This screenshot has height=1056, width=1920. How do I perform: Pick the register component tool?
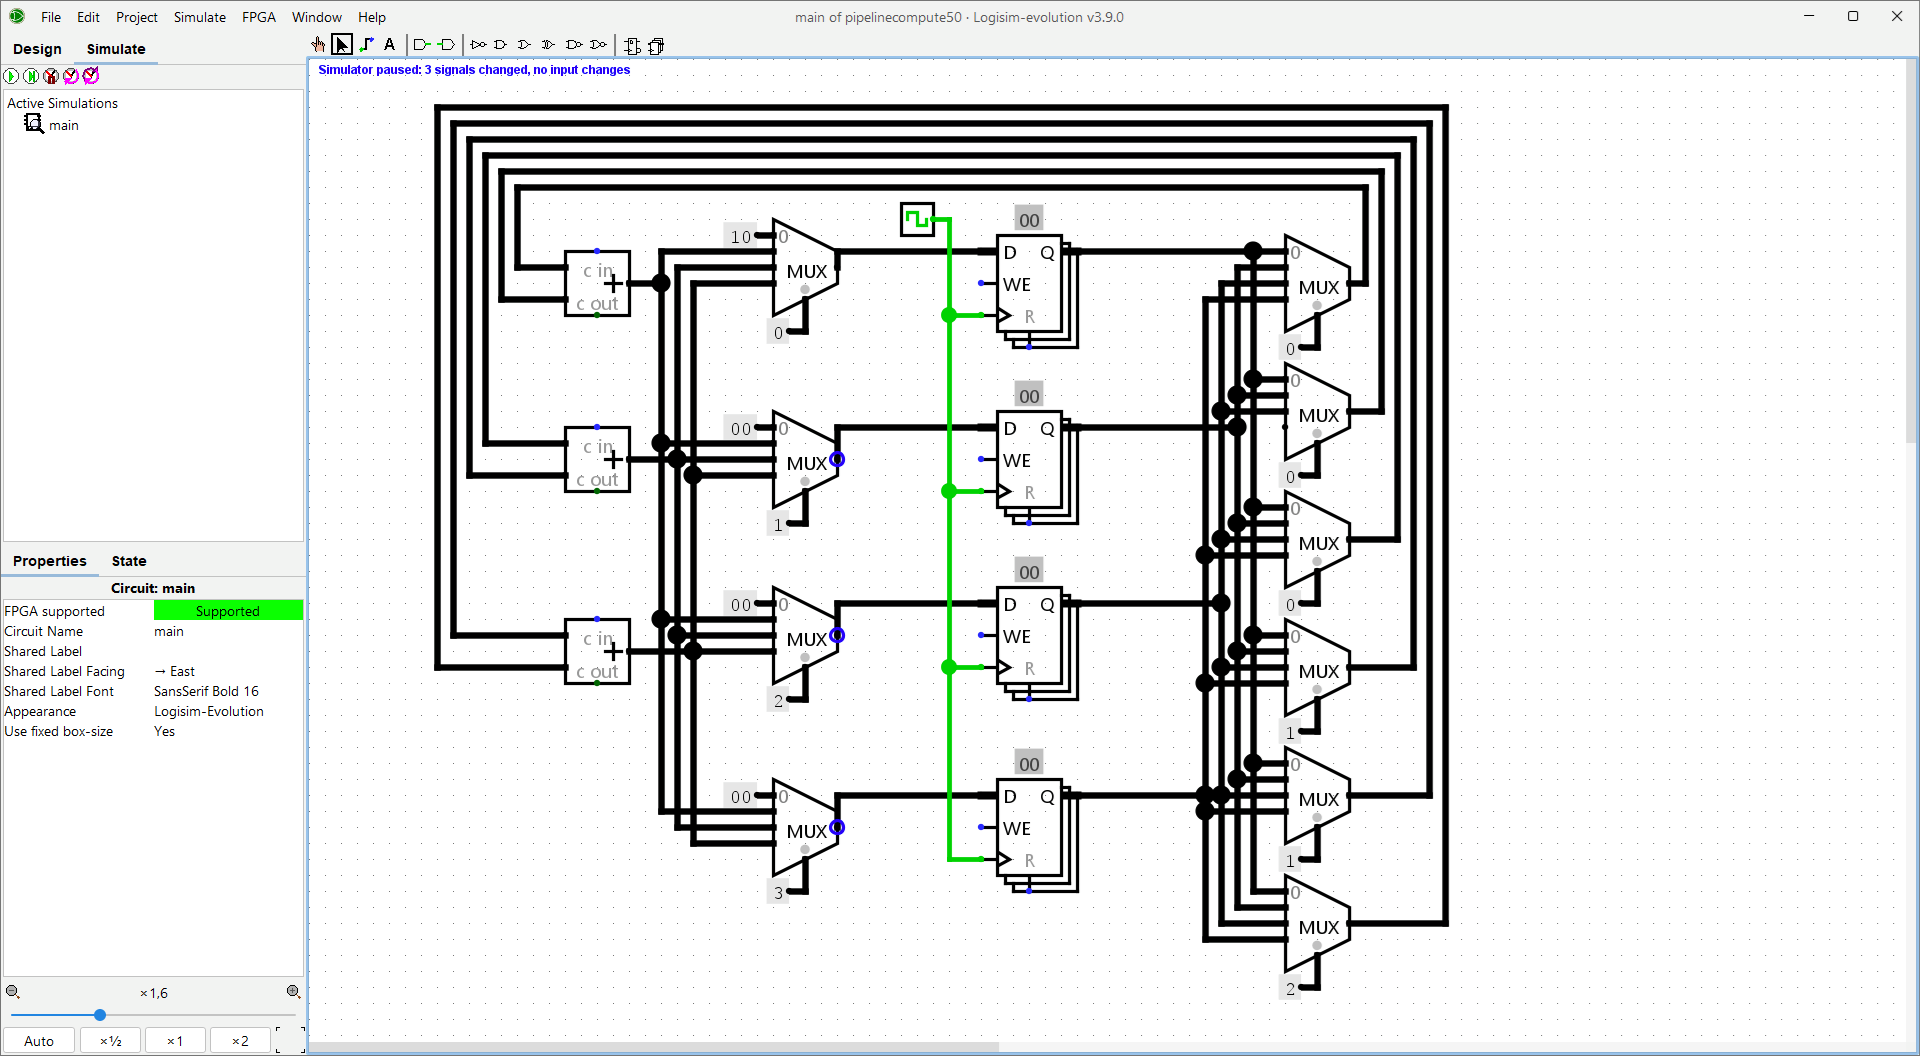tap(656, 45)
